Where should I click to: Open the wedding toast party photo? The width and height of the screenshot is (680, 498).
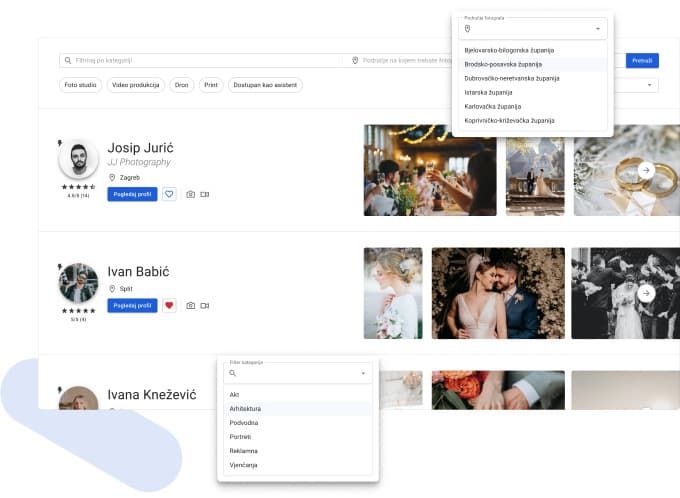pos(430,170)
